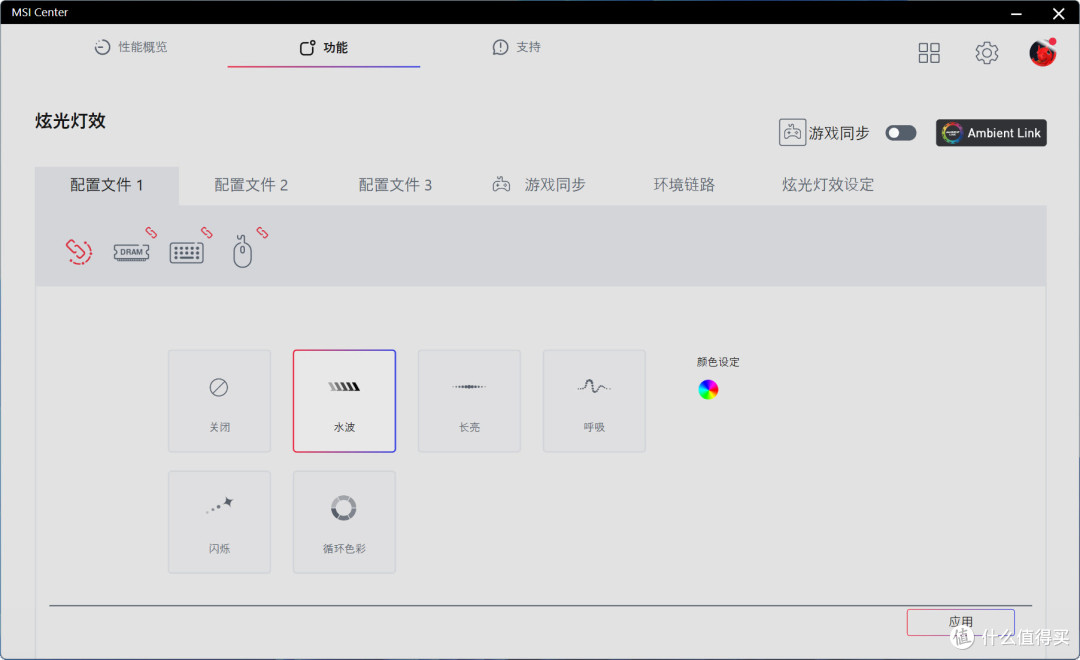Click the red all-device sync link icon
Viewport: 1080px width, 660px height.
[79, 251]
